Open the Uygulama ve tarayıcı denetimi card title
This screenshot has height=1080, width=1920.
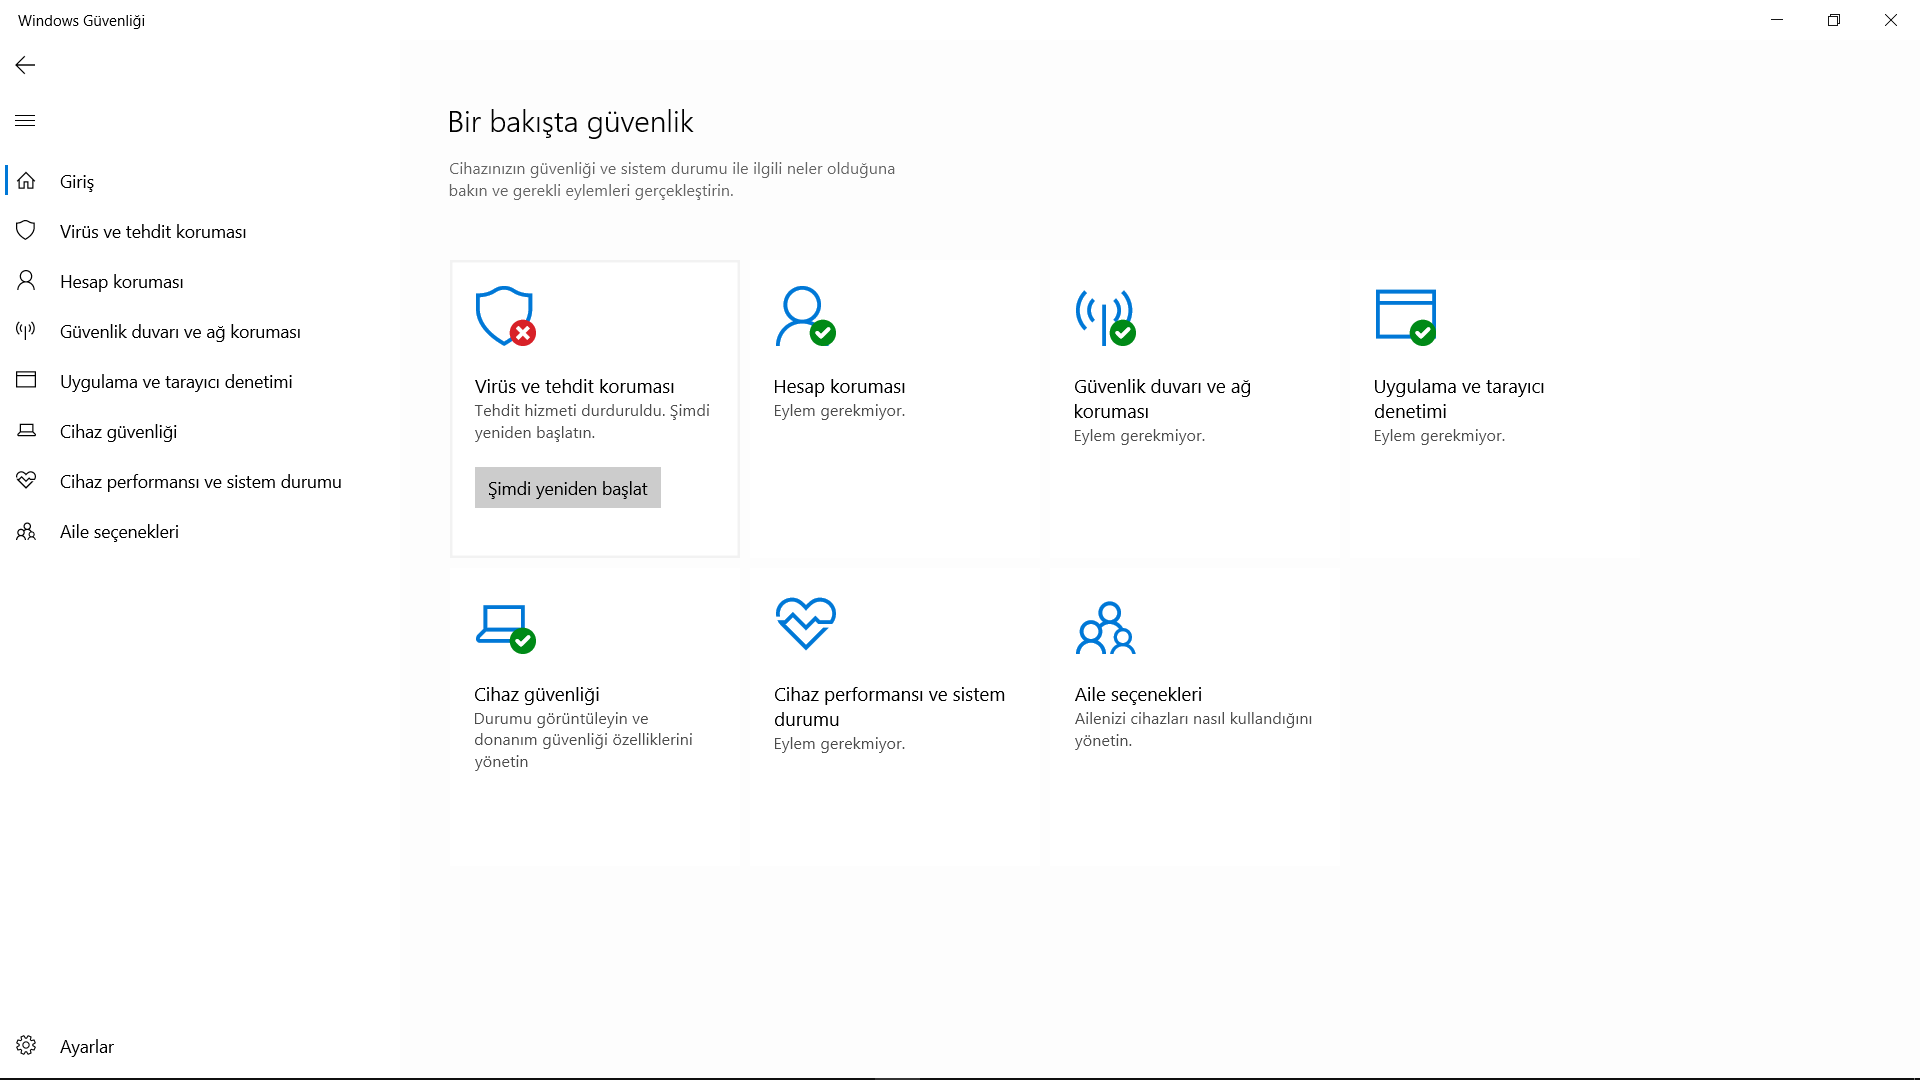tap(1459, 398)
